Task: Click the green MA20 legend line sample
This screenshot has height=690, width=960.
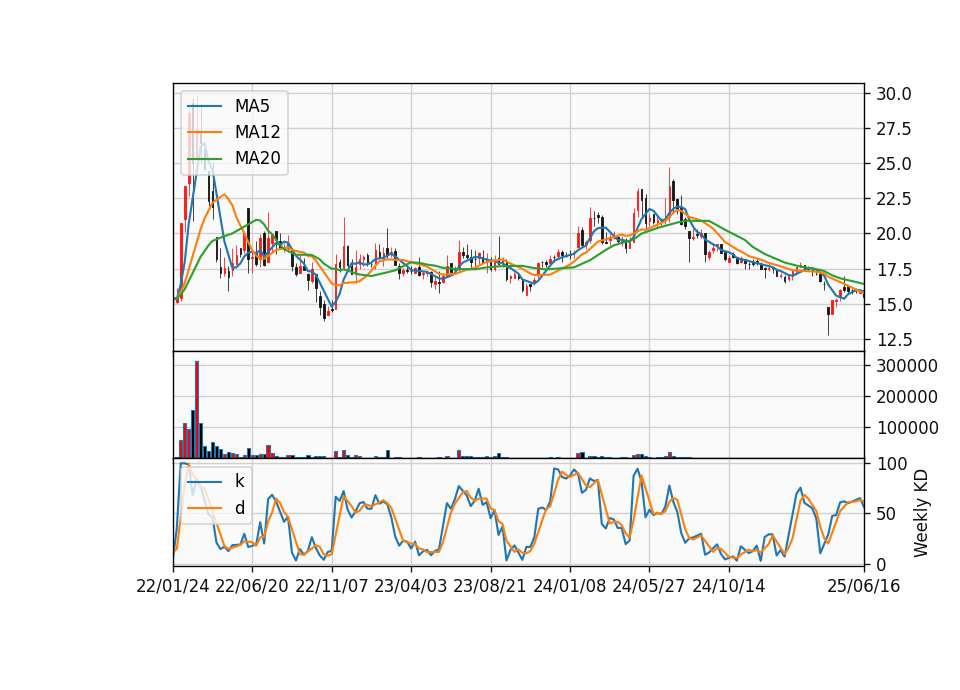Action: pos(204,158)
